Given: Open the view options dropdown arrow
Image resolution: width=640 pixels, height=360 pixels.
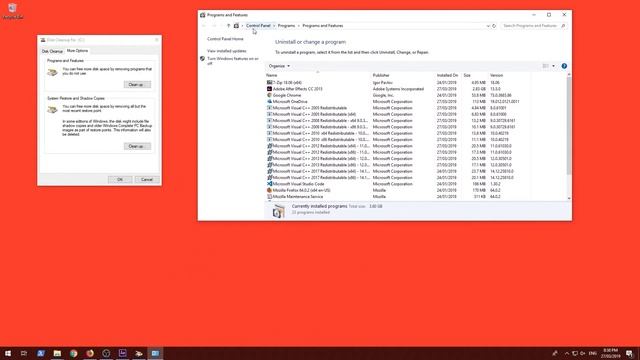Looking at the screenshot, I should [553, 66].
